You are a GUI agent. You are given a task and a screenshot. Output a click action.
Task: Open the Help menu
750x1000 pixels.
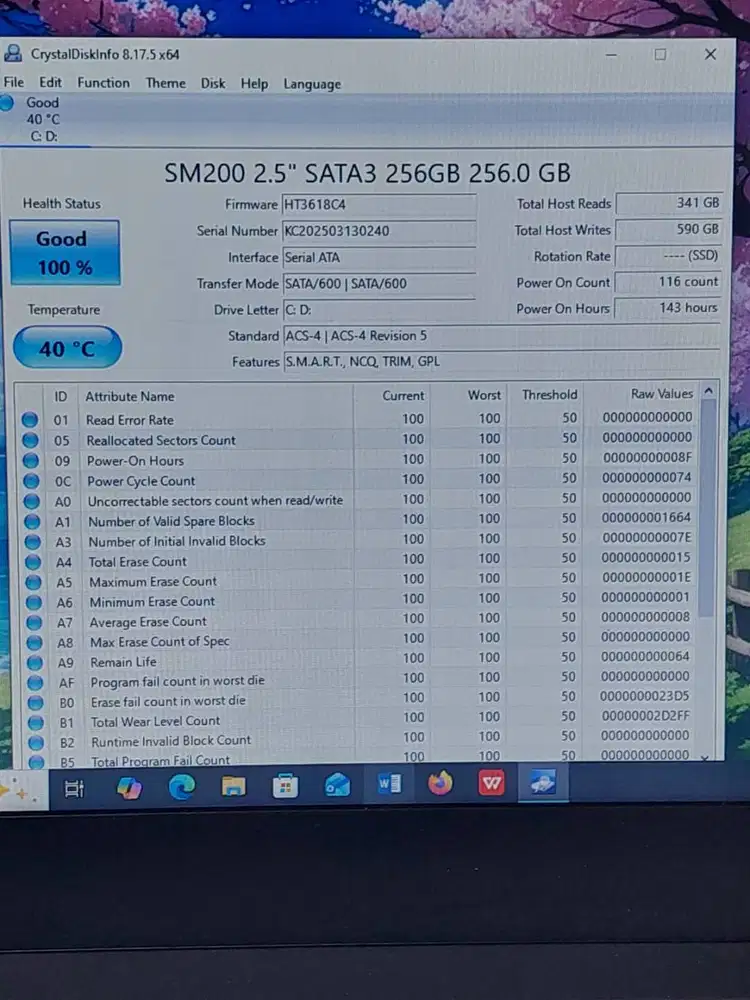(254, 84)
